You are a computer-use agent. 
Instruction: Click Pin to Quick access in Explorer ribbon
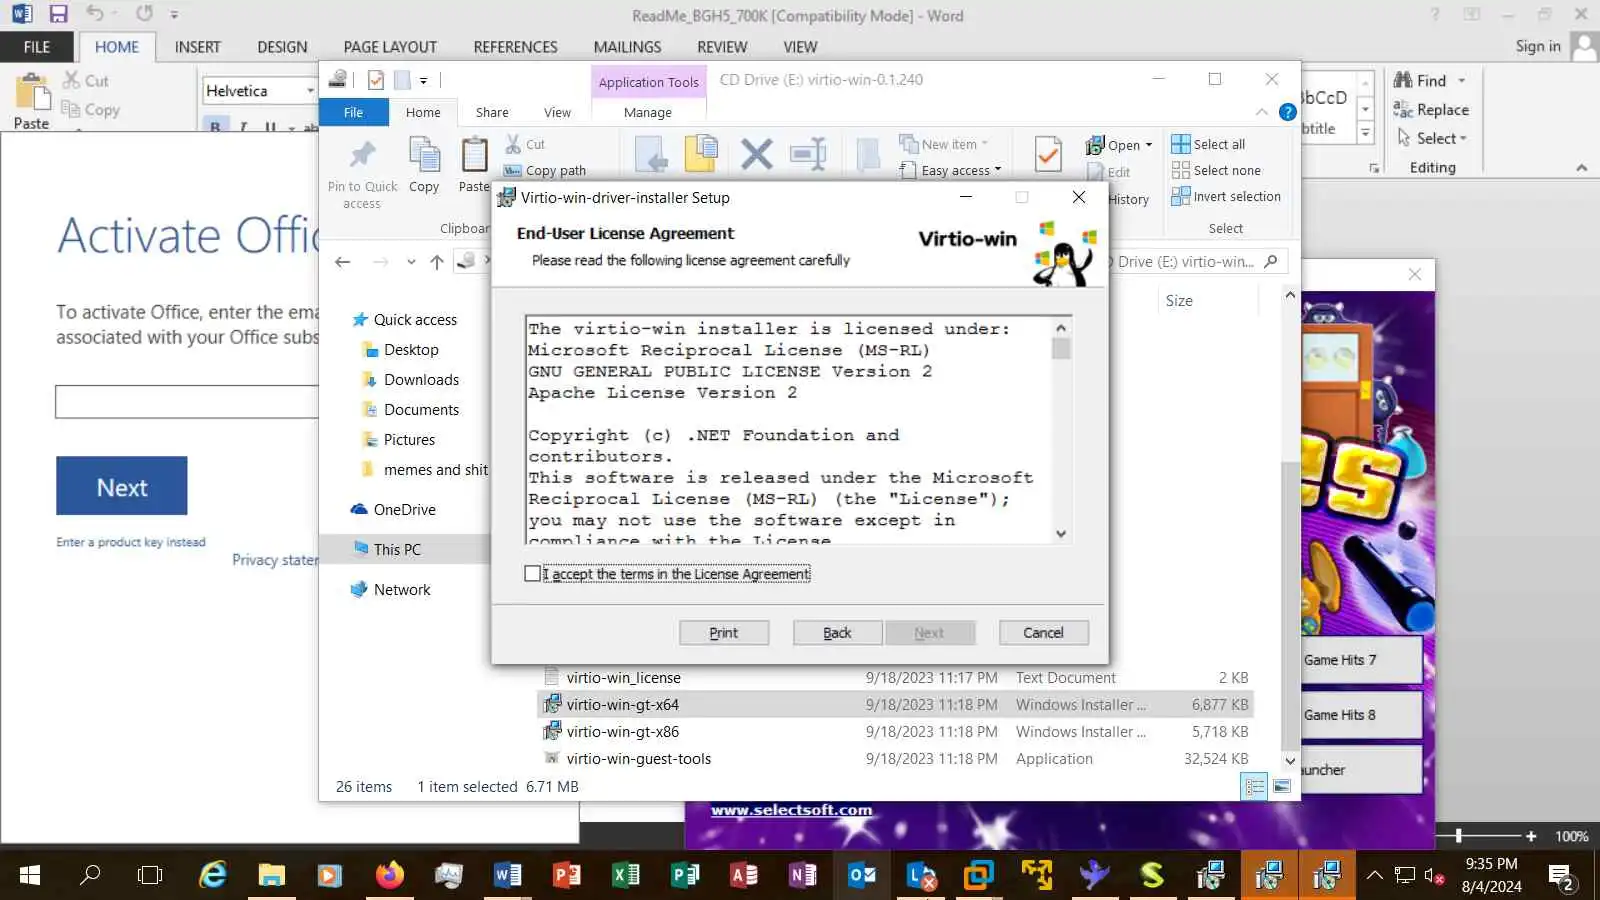pos(362,172)
